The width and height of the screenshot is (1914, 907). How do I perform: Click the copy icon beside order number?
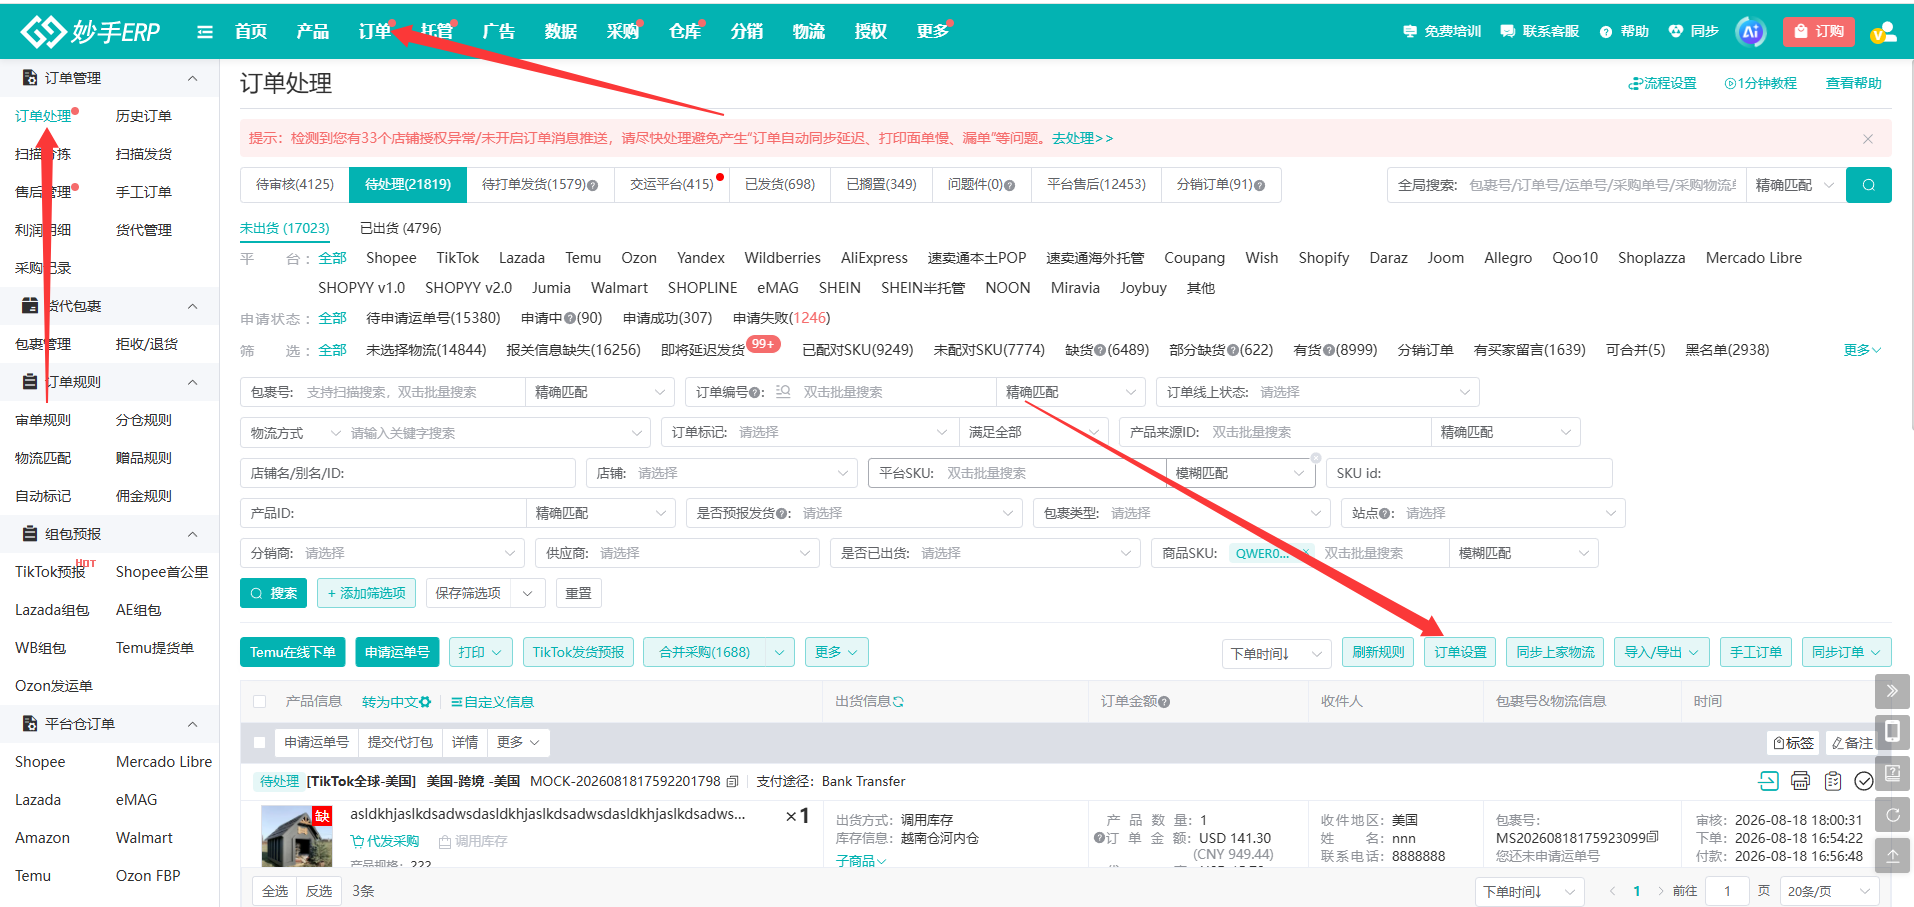[732, 781]
